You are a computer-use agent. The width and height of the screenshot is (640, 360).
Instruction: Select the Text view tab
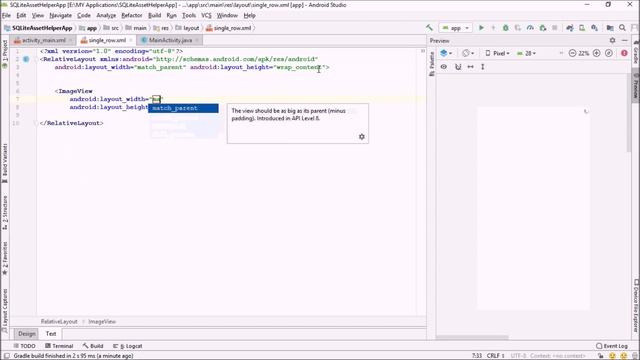pyautogui.click(x=51, y=334)
